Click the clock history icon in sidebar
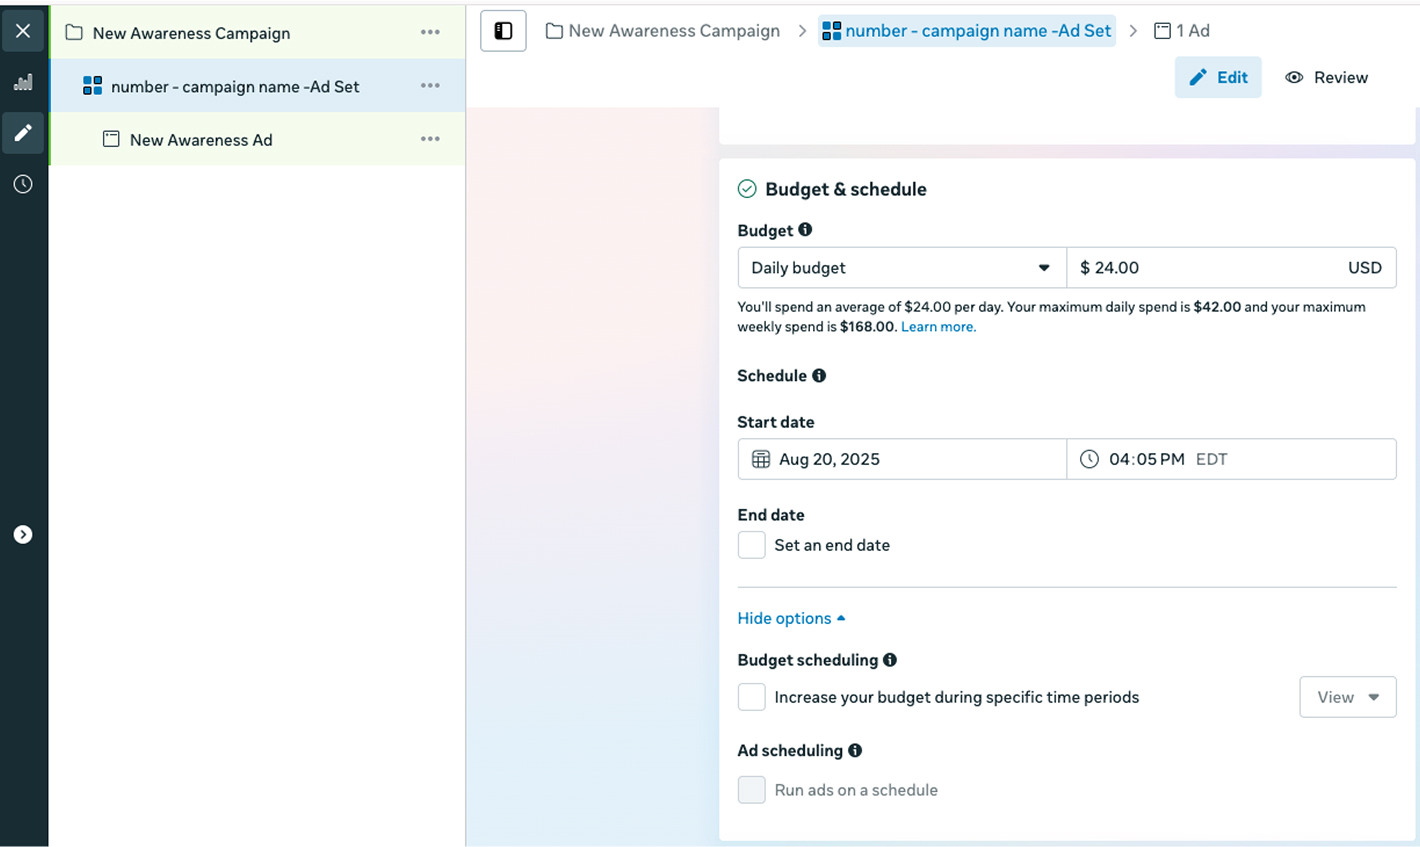The height and width of the screenshot is (847, 1420). click(23, 184)
